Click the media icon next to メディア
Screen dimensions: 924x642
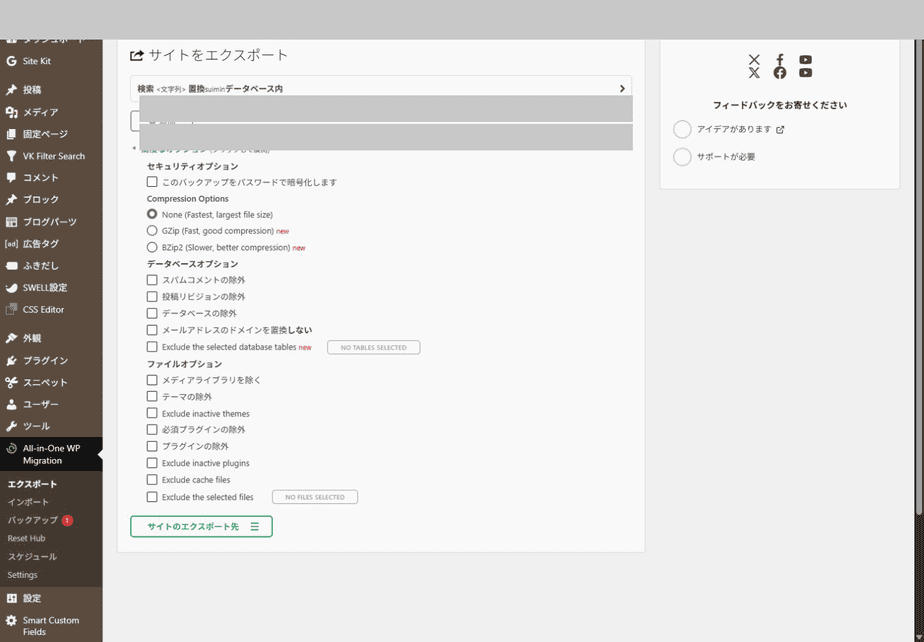coord(11,112)
